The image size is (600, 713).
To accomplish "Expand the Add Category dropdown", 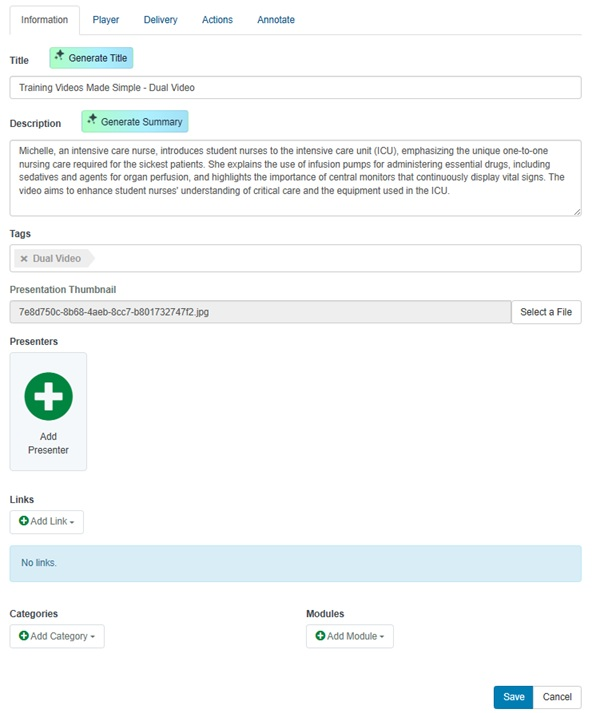I will tap(57, 636).
